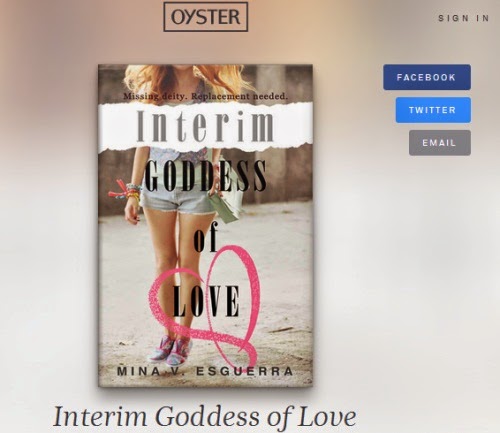Click the word 'Goddess' in the title heading
Screen dimensions: 500x433
(x=207, y=417)
